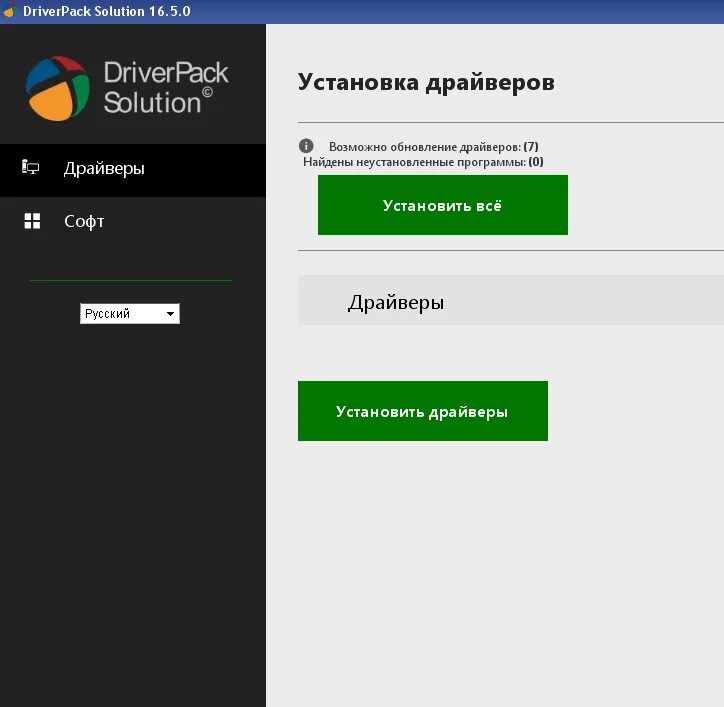Viewport: 724px width, 707px height.
Task: Click the grid icon beside Софт
Action: [32, 221]
